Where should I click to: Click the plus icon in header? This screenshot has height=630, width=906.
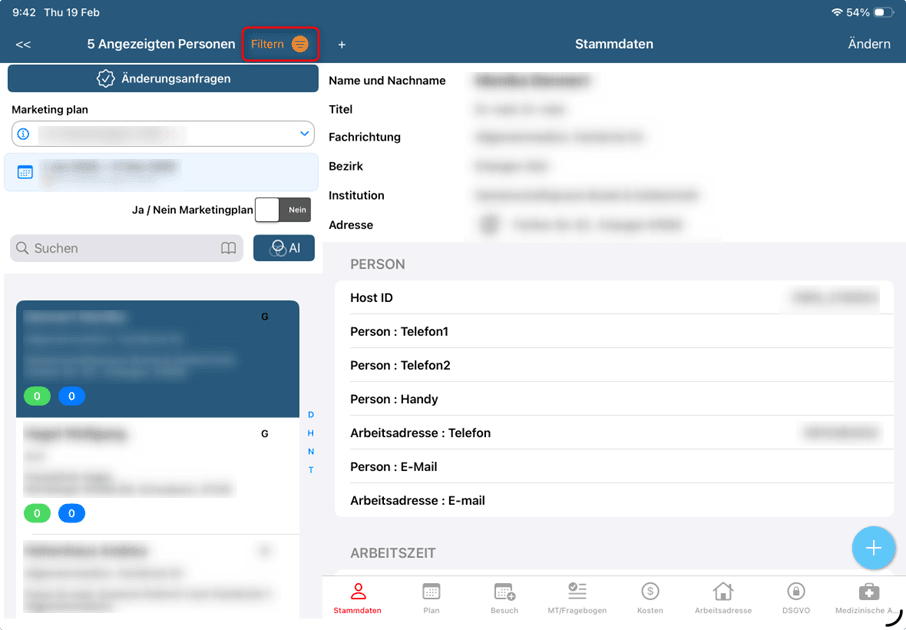342,45
